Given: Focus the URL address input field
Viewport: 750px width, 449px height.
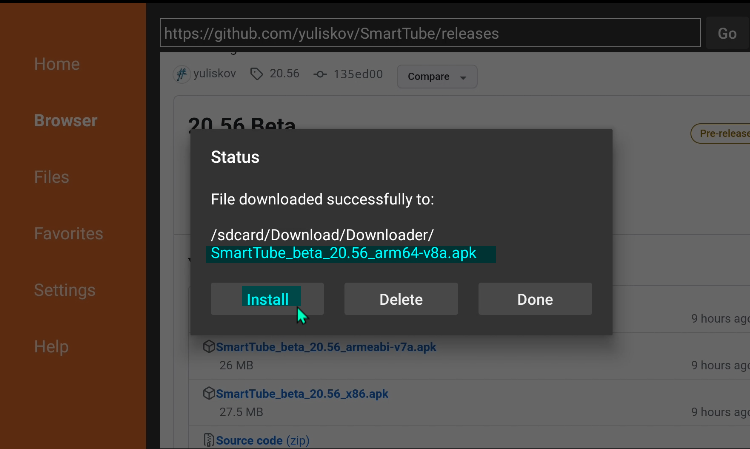Looking at the screenshot, I should tap(430, 33).
